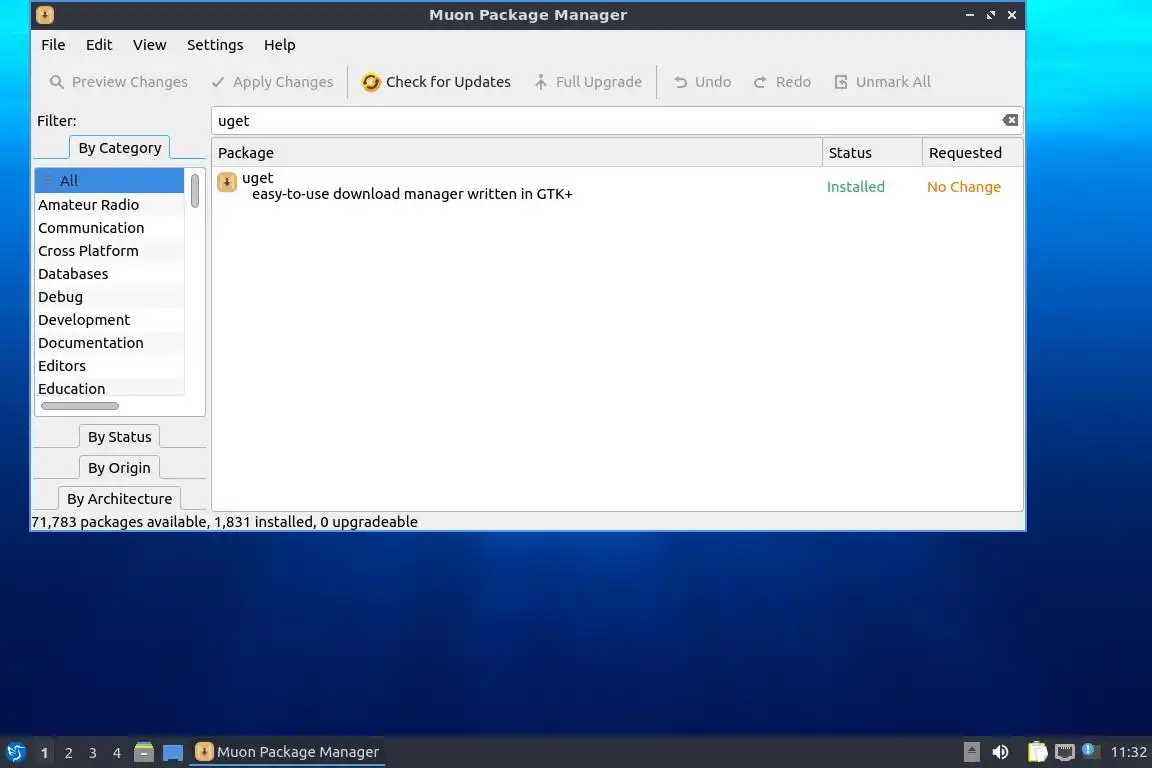Select the Education category
Screen dimensions: 1152x768
coord(109,387)
